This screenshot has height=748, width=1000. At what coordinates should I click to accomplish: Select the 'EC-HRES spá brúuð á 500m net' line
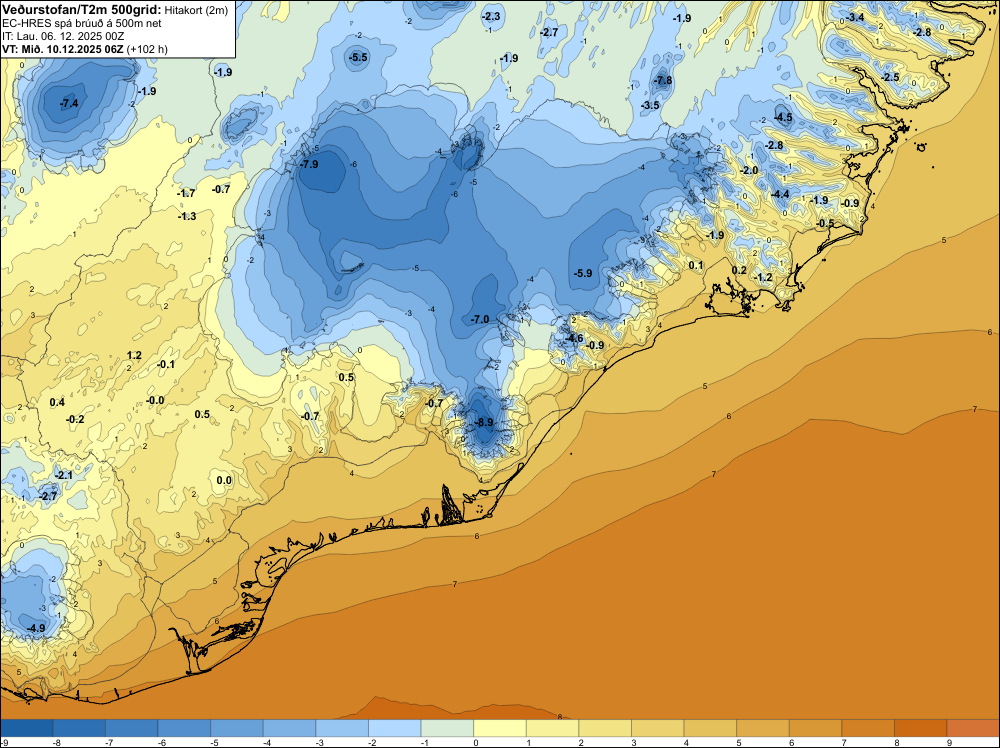click(x=82, y=23)
